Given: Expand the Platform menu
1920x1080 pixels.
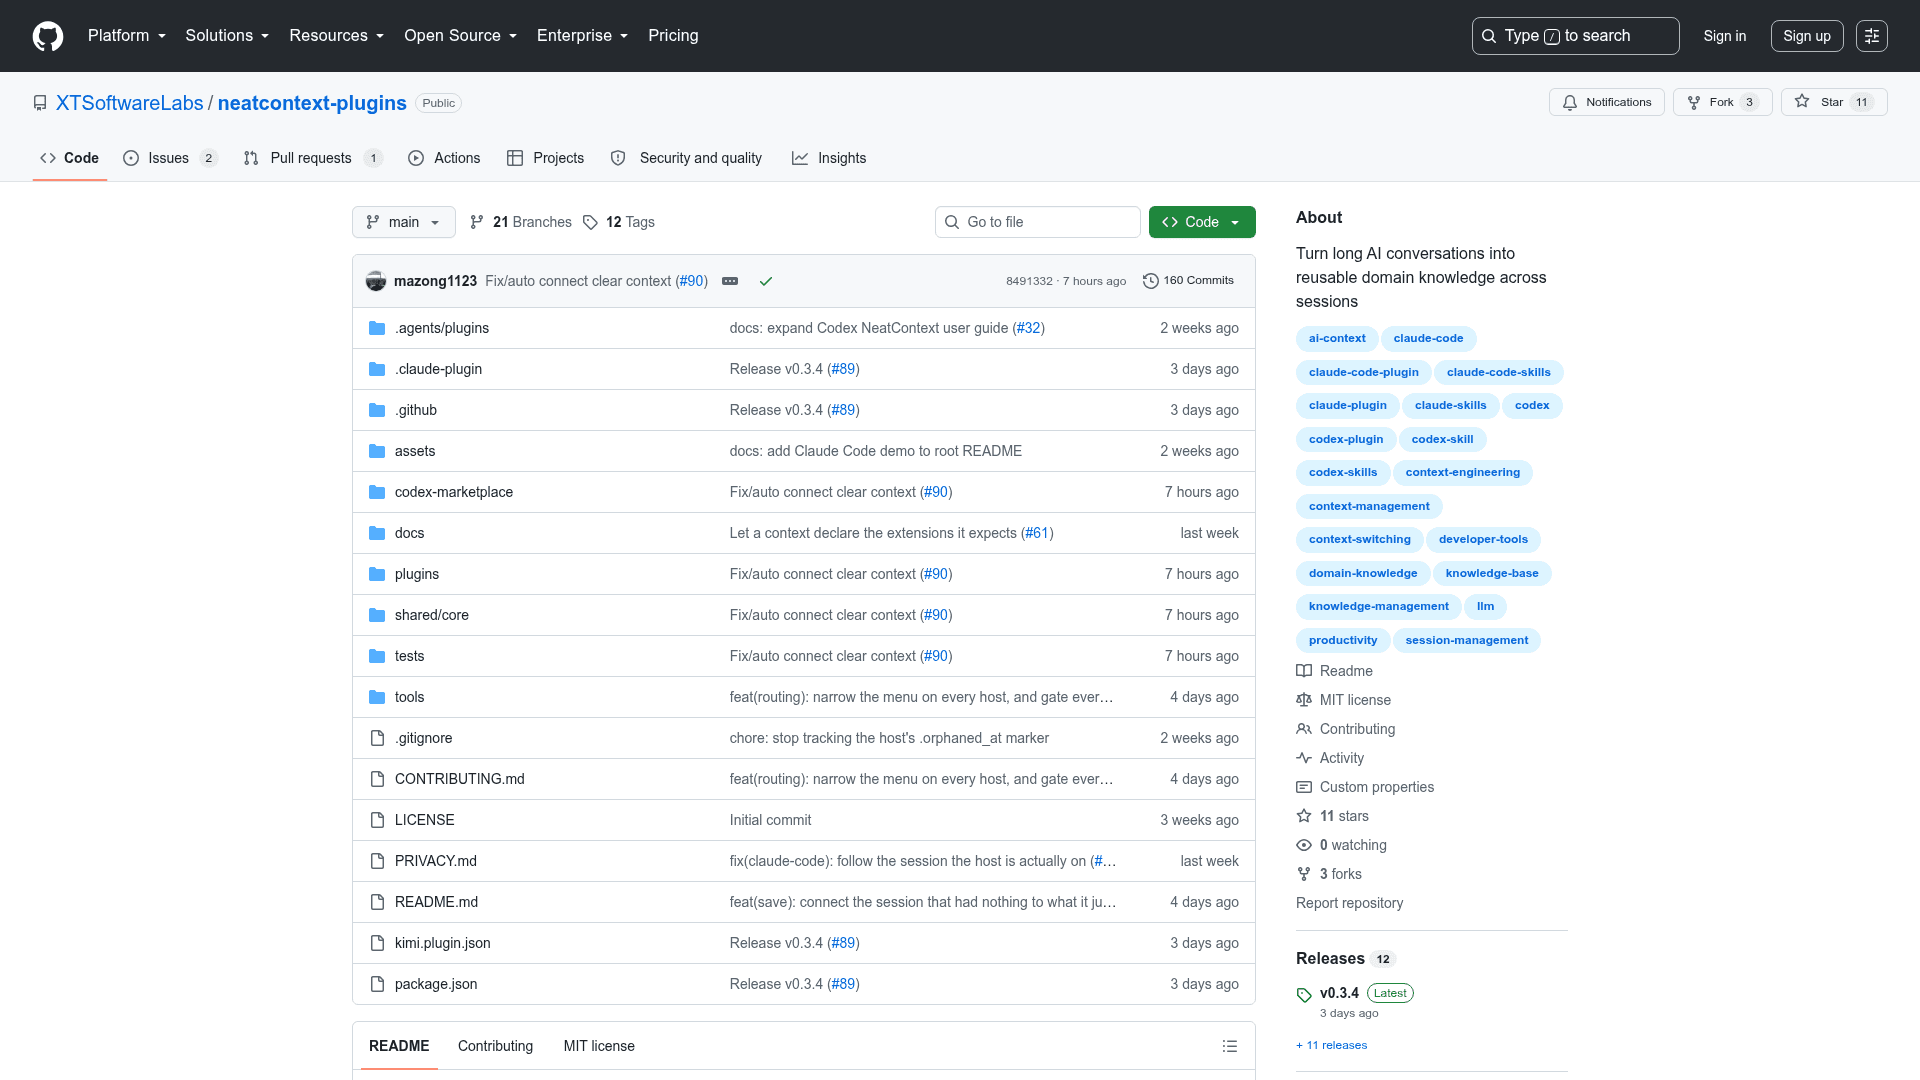Looking at the screenshot, I should (127, 36).
